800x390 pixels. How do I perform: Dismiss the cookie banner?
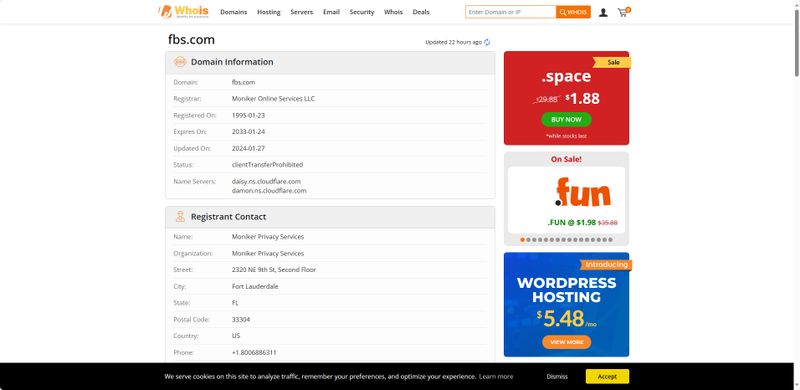point(557,376)
